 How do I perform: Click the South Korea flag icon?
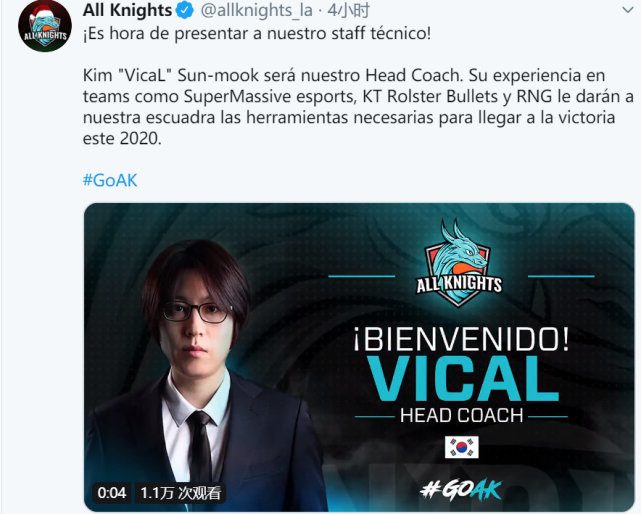click(x=461, y=447)
